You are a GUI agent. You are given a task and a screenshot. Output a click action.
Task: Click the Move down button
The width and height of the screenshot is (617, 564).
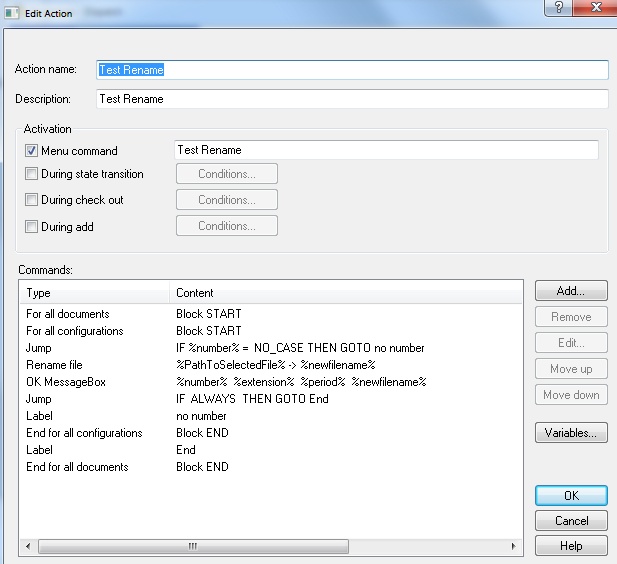pyautogui.click(x=571, y=395)
